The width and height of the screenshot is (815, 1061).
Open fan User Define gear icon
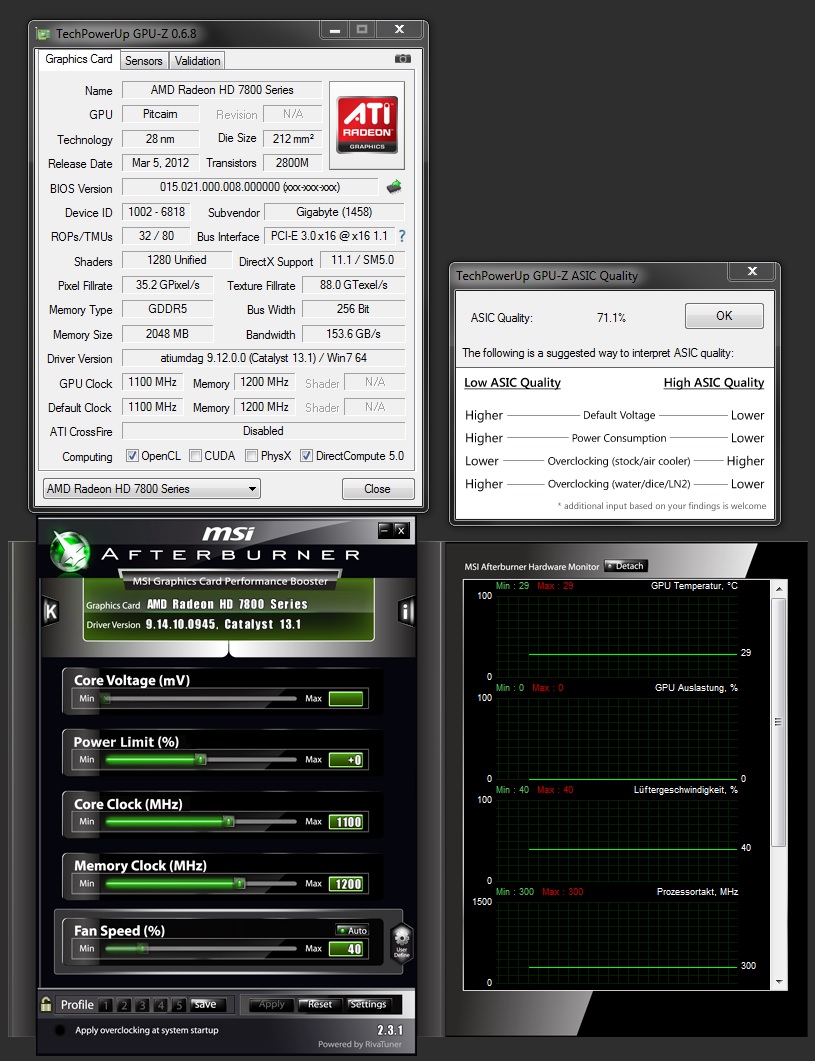pyautogui.click(x=401, y=941)
